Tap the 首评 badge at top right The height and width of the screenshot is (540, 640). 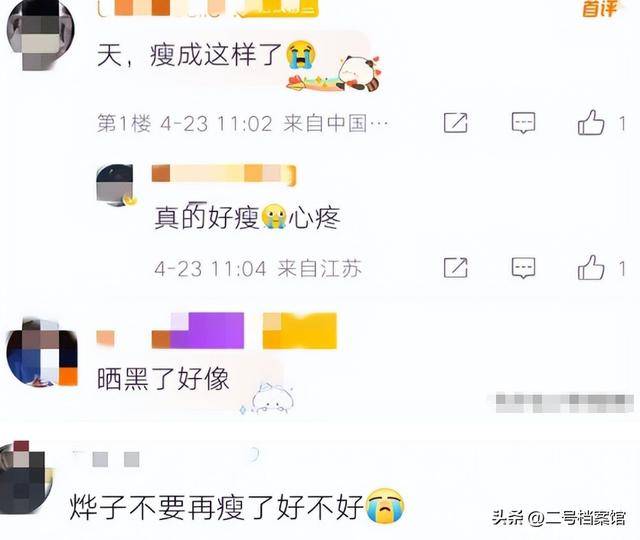coord(599,8)
